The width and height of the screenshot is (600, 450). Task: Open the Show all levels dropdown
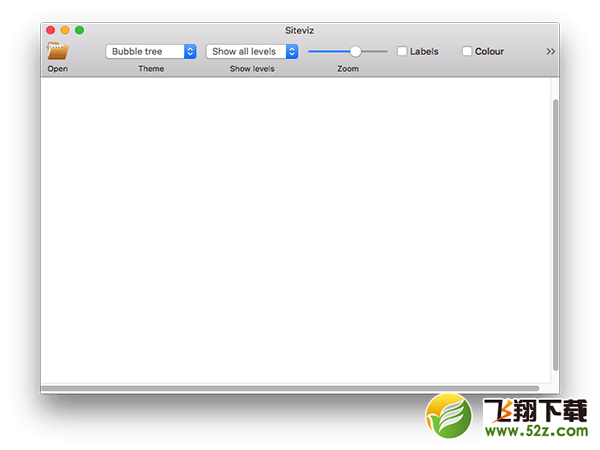252,51
